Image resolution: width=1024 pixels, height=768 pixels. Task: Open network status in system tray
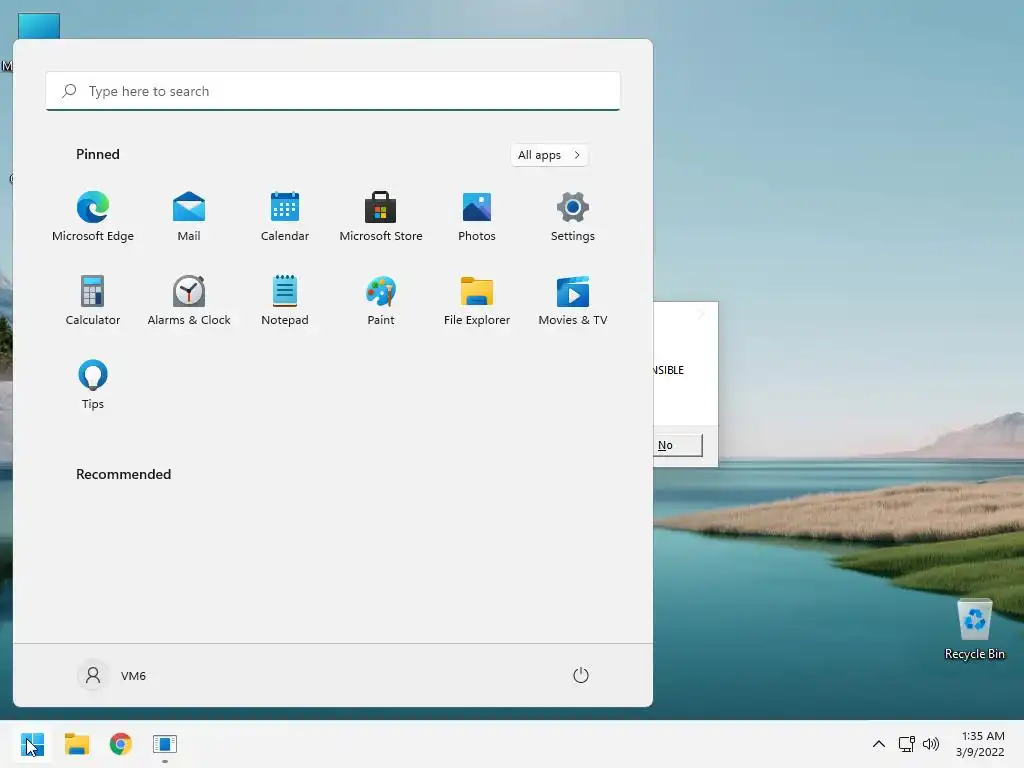click(906, 744)
